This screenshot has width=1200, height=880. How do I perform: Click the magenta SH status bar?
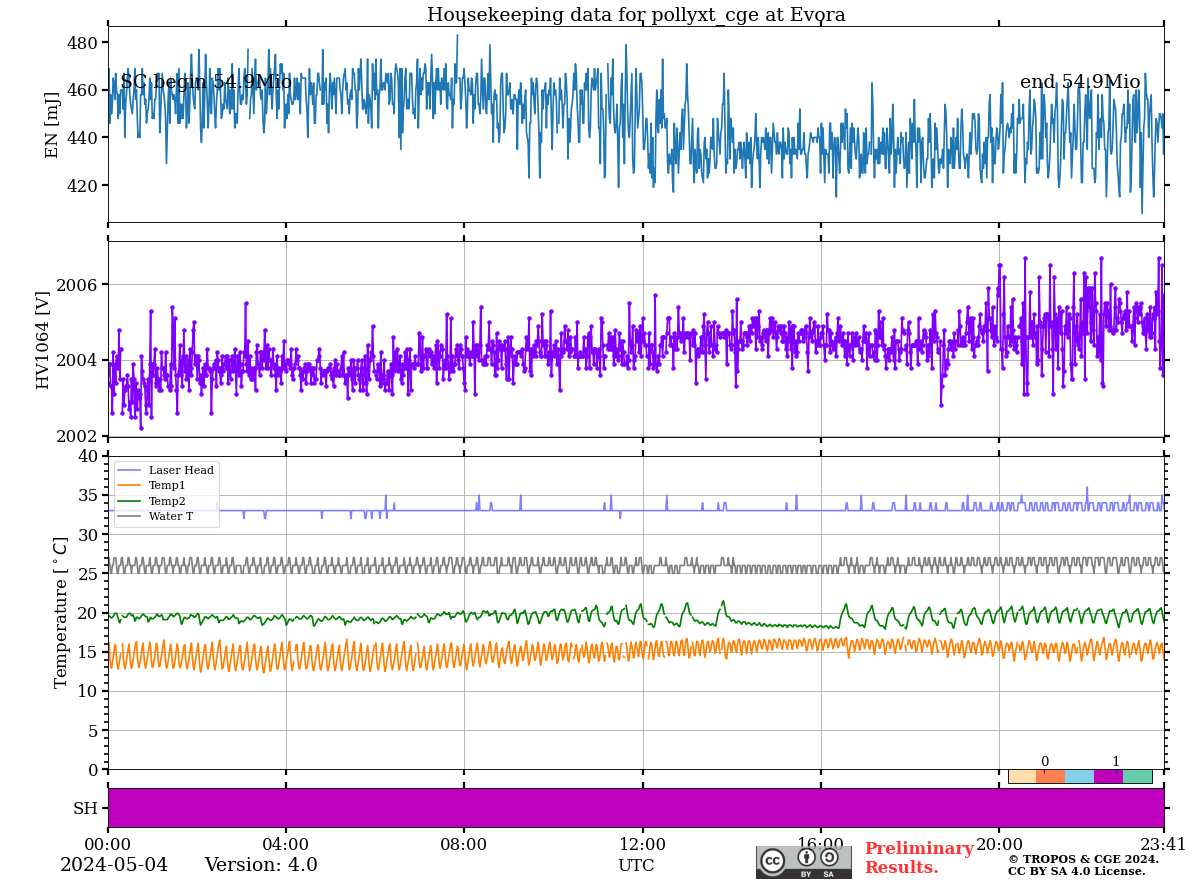click(x=636, y=808)
